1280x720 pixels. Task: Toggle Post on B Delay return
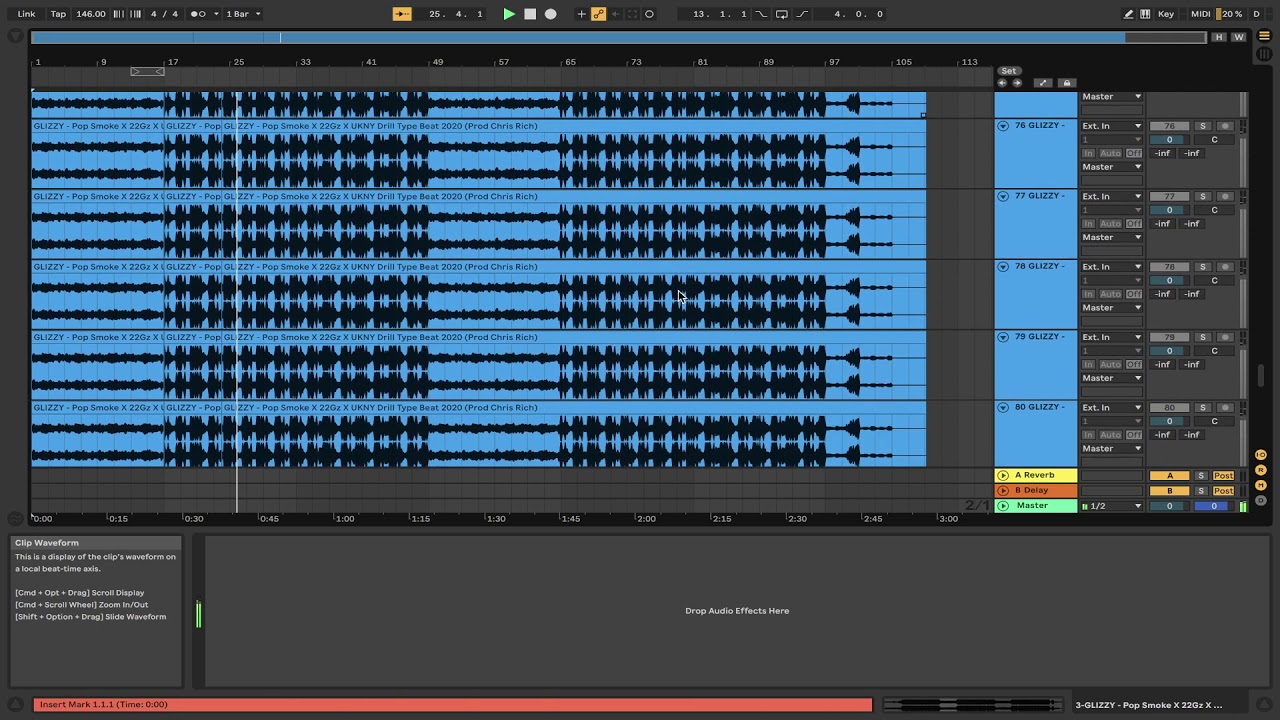pos(1223,491)
